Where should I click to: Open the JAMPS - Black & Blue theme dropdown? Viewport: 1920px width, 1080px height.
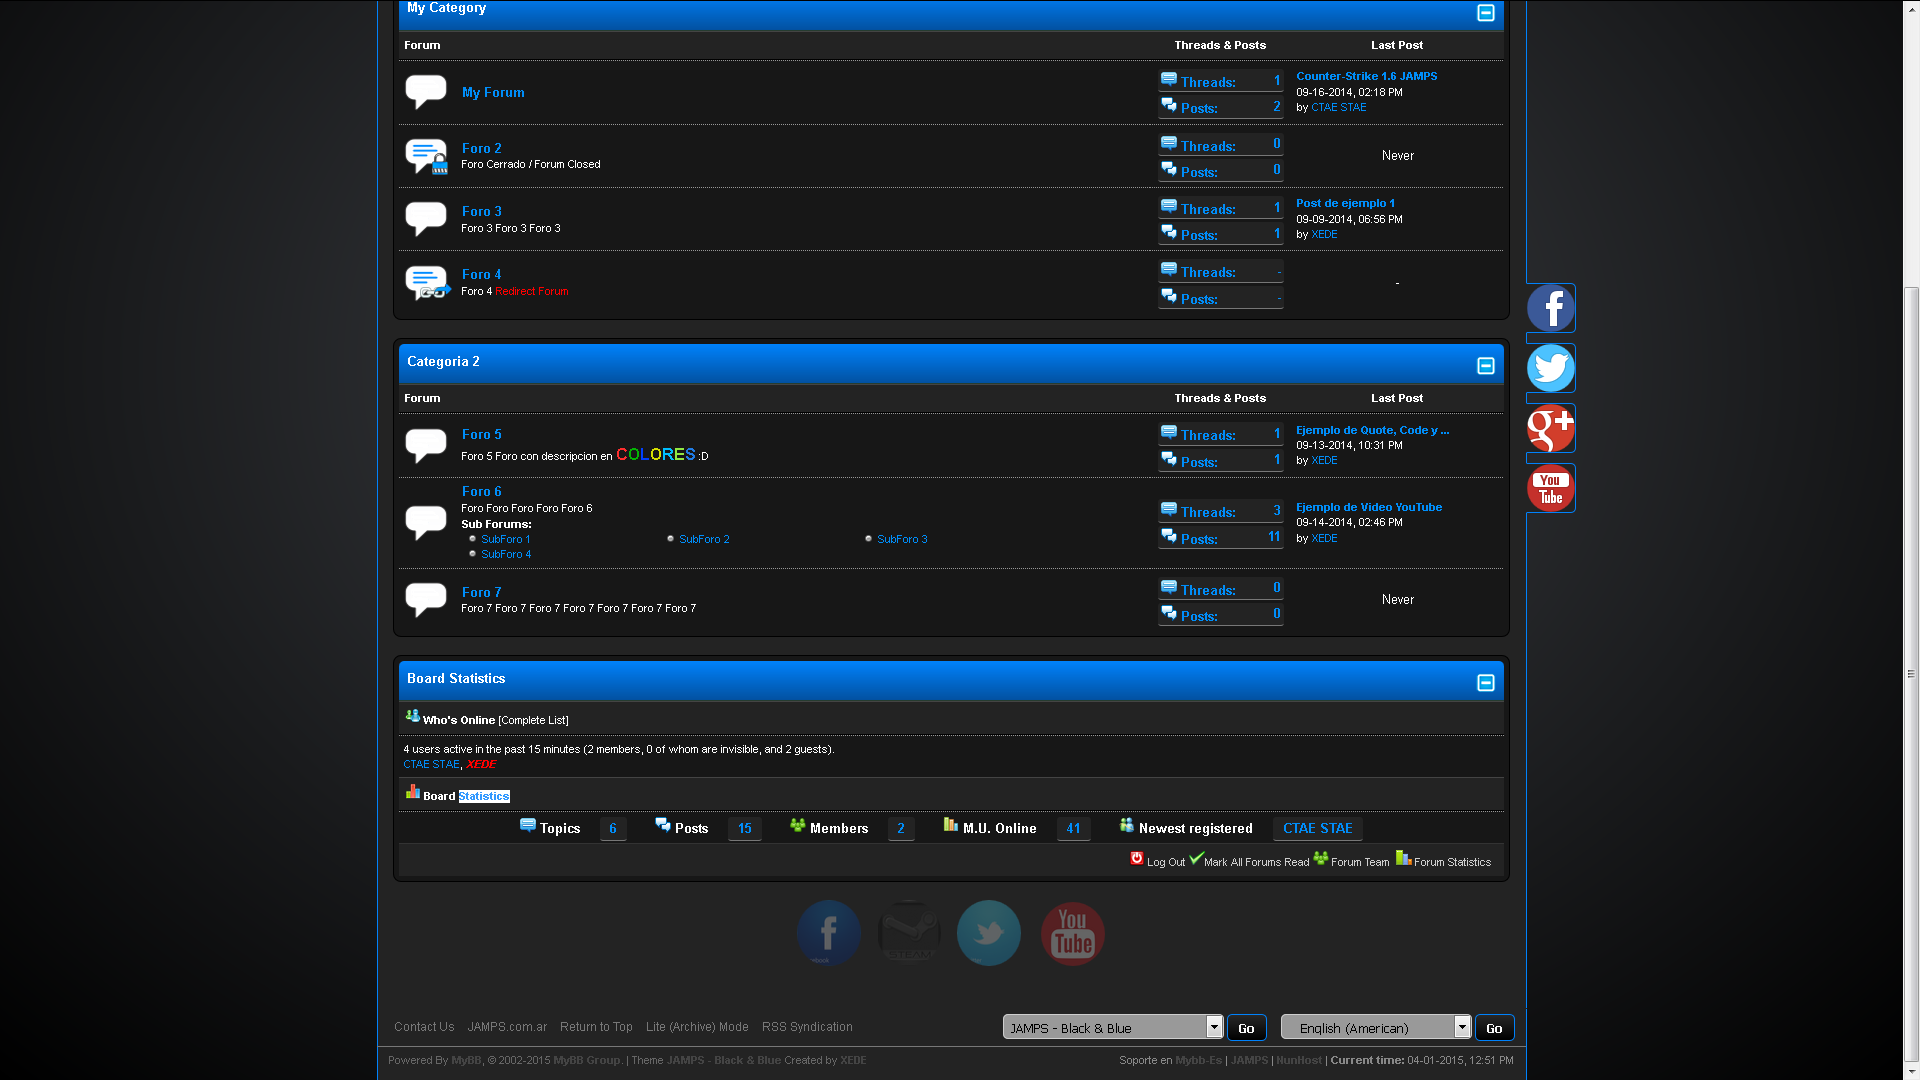pyautogui.click(x=1113, y=1027)
